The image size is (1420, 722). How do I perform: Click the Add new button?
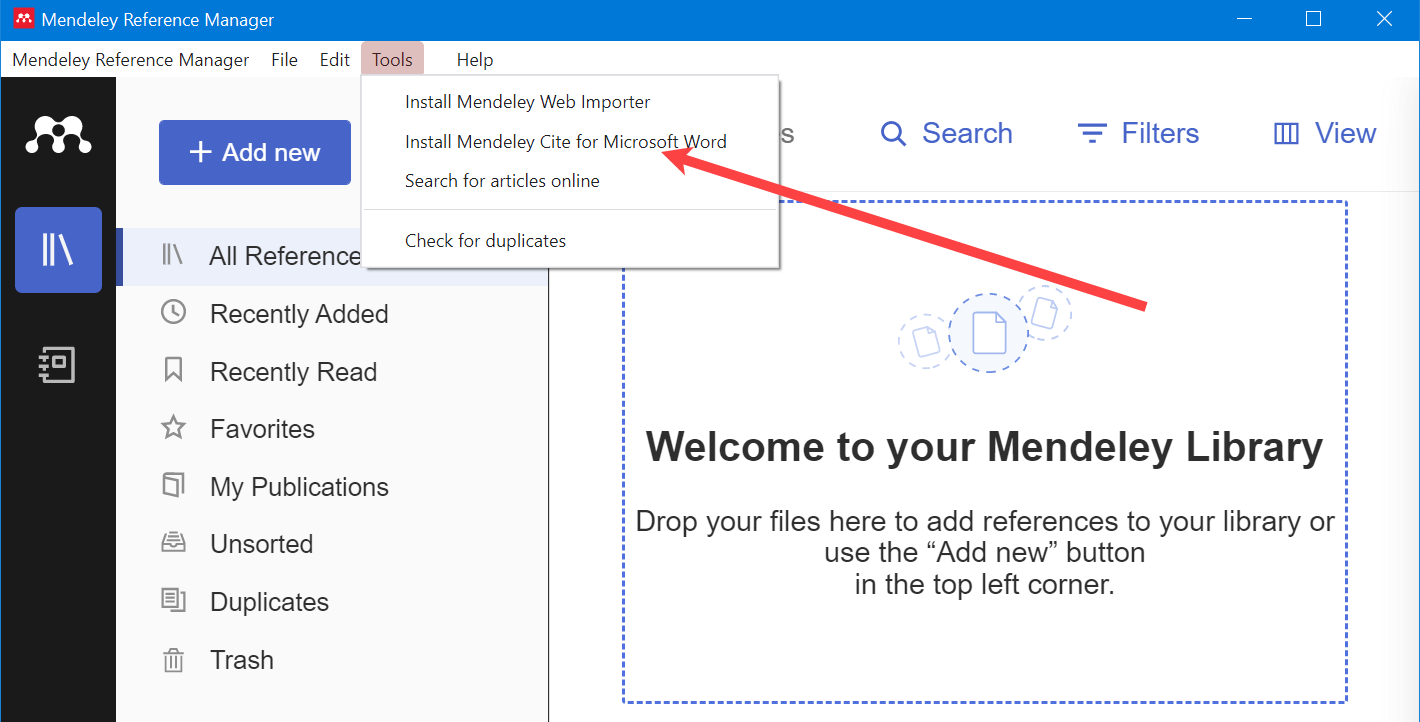pos(254,152)
